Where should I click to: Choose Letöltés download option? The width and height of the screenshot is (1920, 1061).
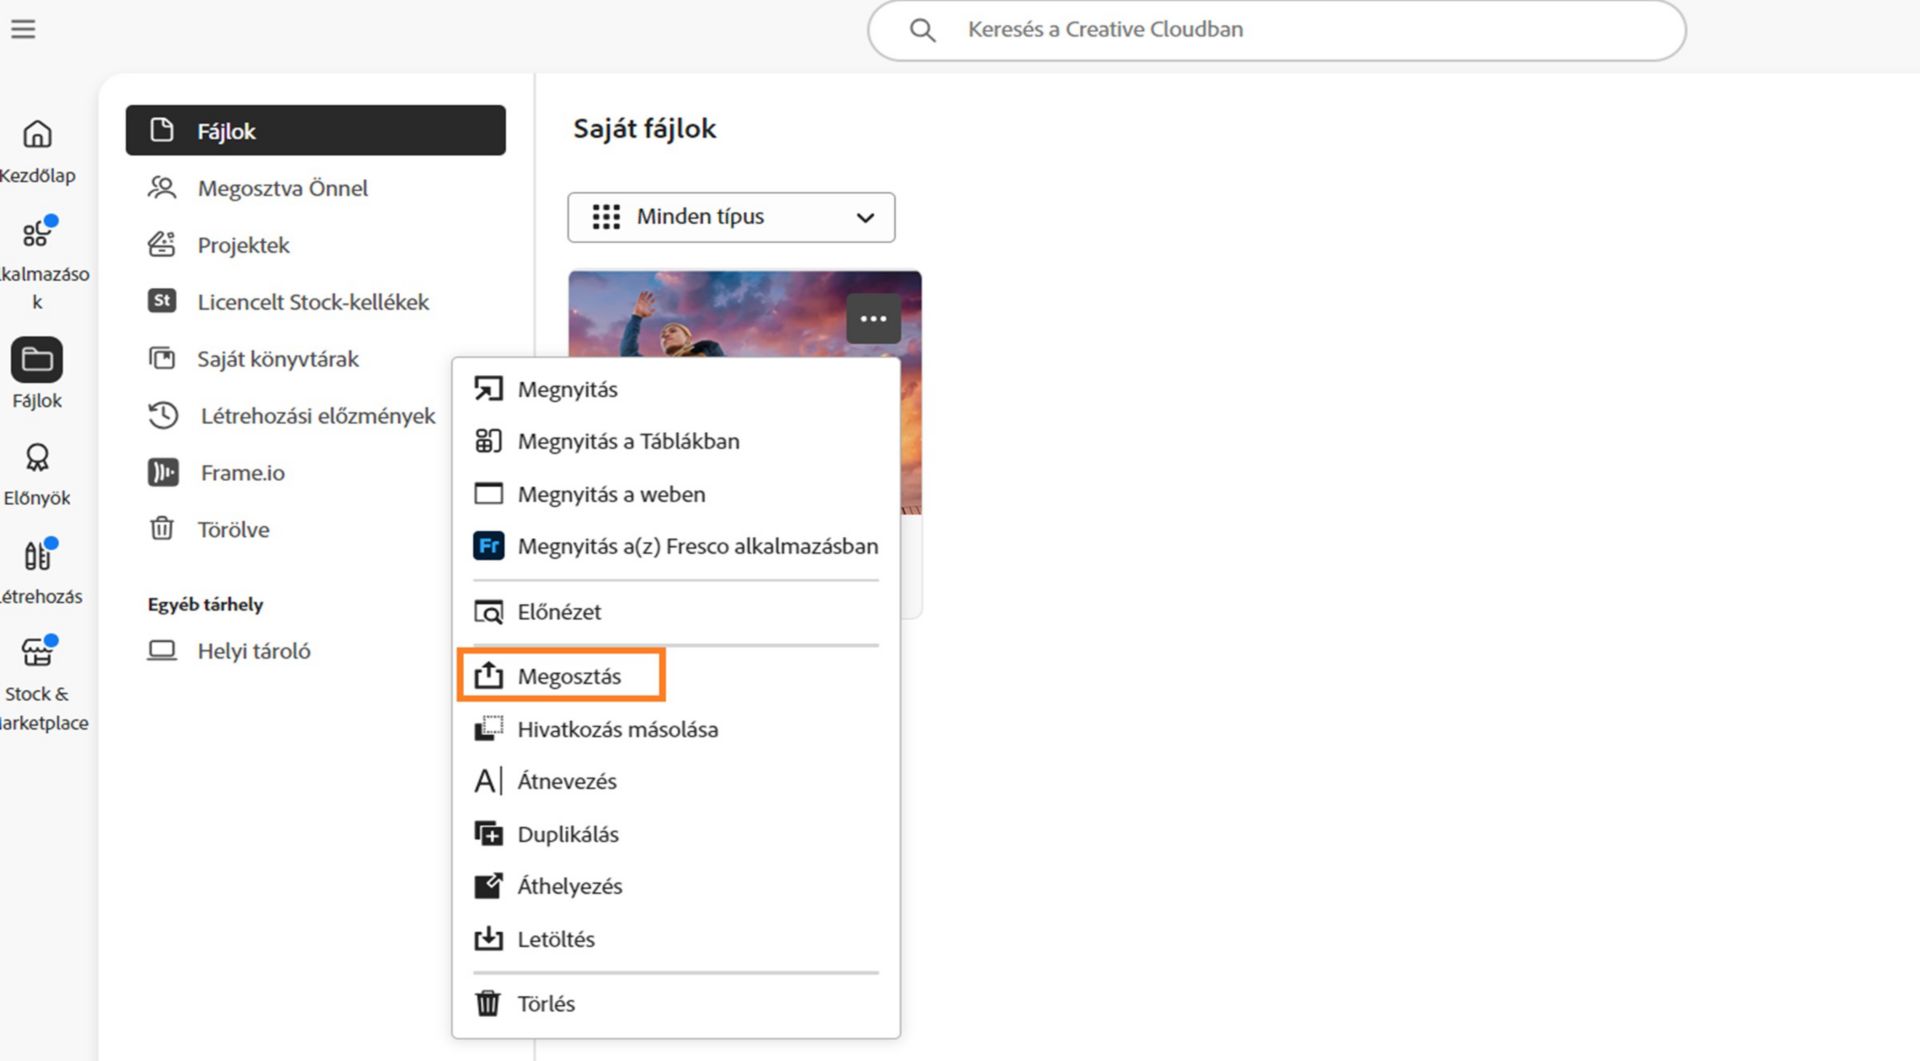[x=676, y=939]
